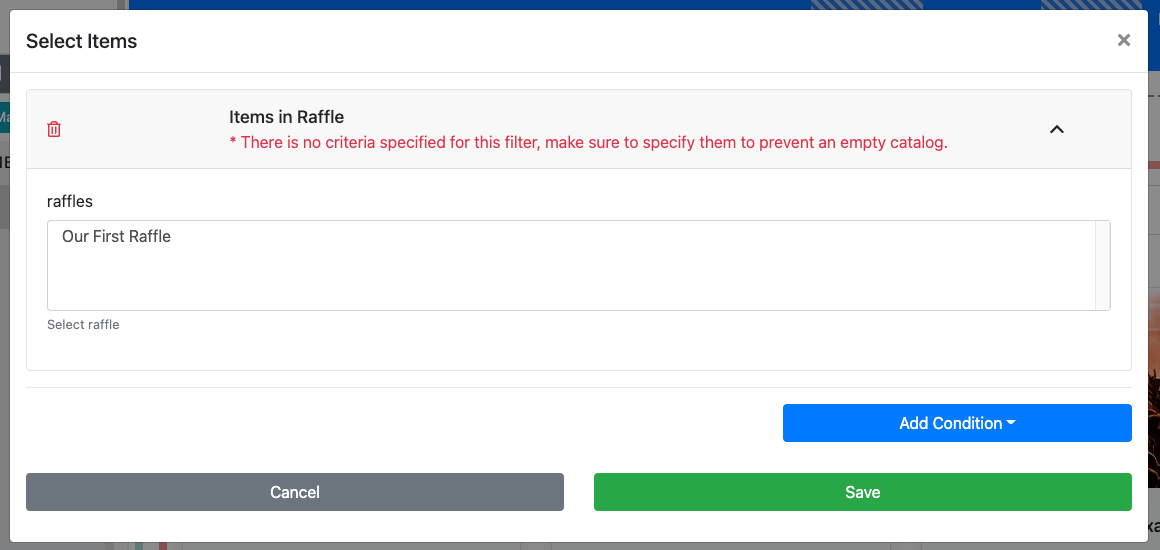Open the Add Condition dropdown
This screenshot has width=1160, height=550.
point(956,423)
